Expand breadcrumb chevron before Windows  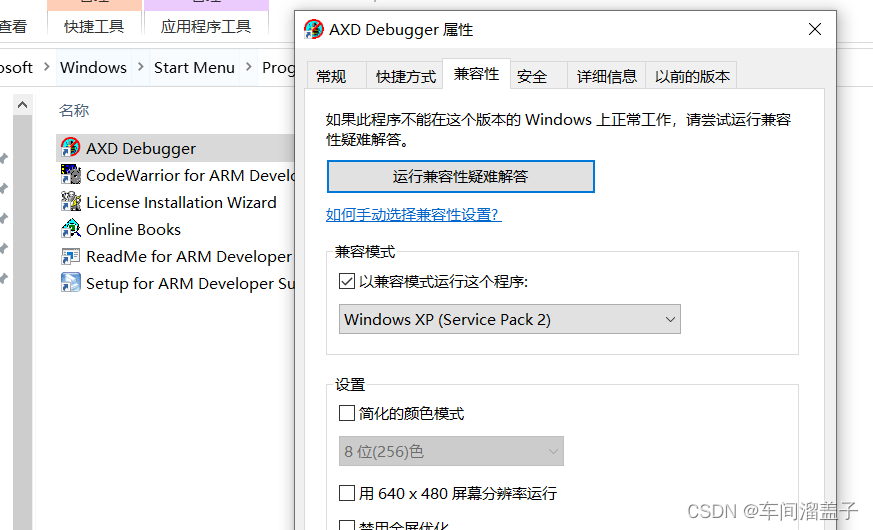coord(46,67)
